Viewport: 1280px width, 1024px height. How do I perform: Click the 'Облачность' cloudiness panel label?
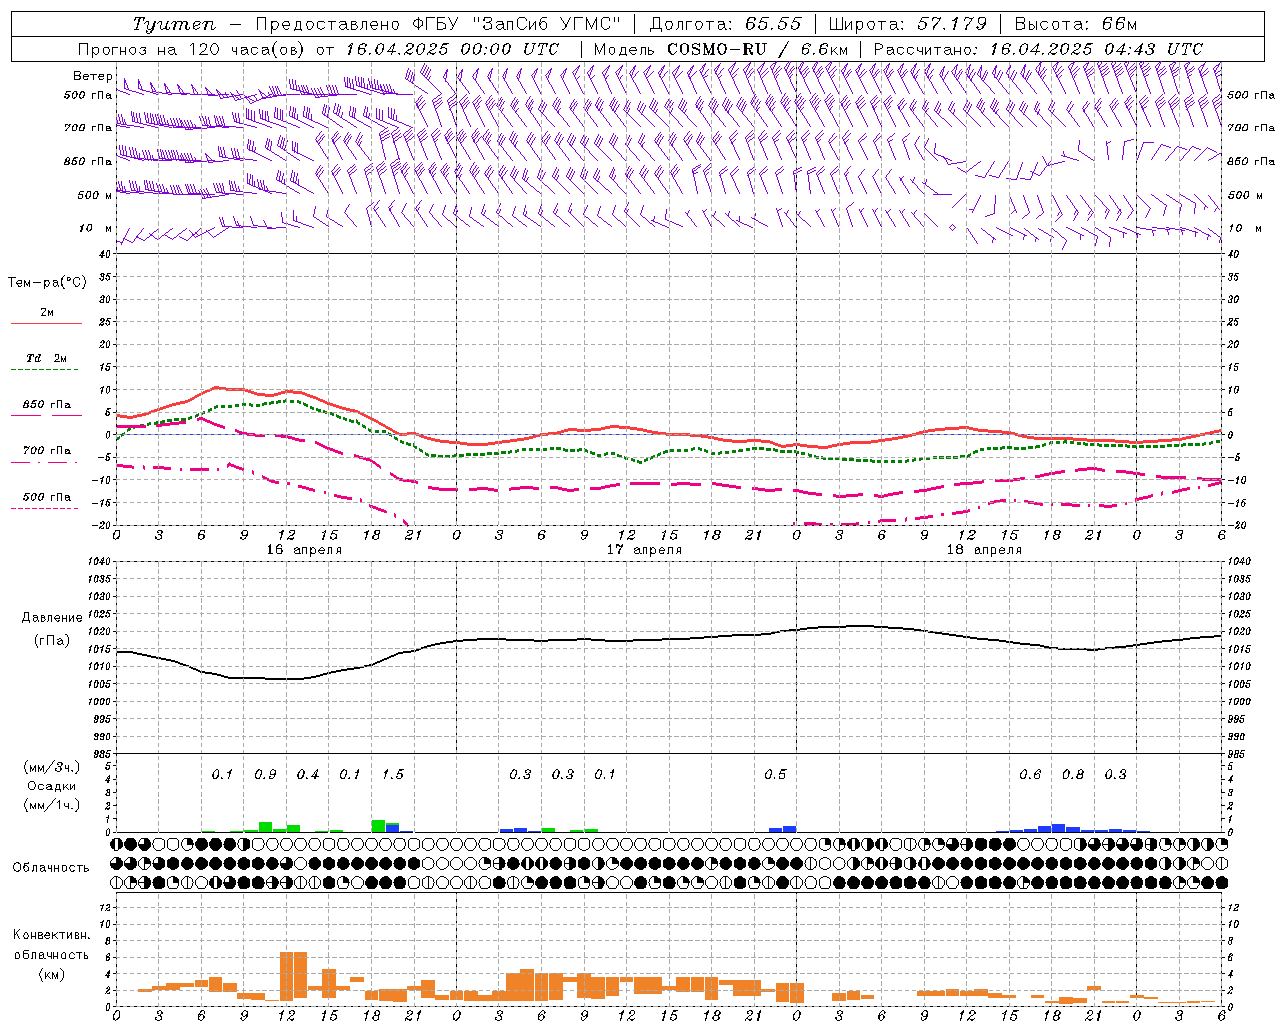[x=51, y=867]
